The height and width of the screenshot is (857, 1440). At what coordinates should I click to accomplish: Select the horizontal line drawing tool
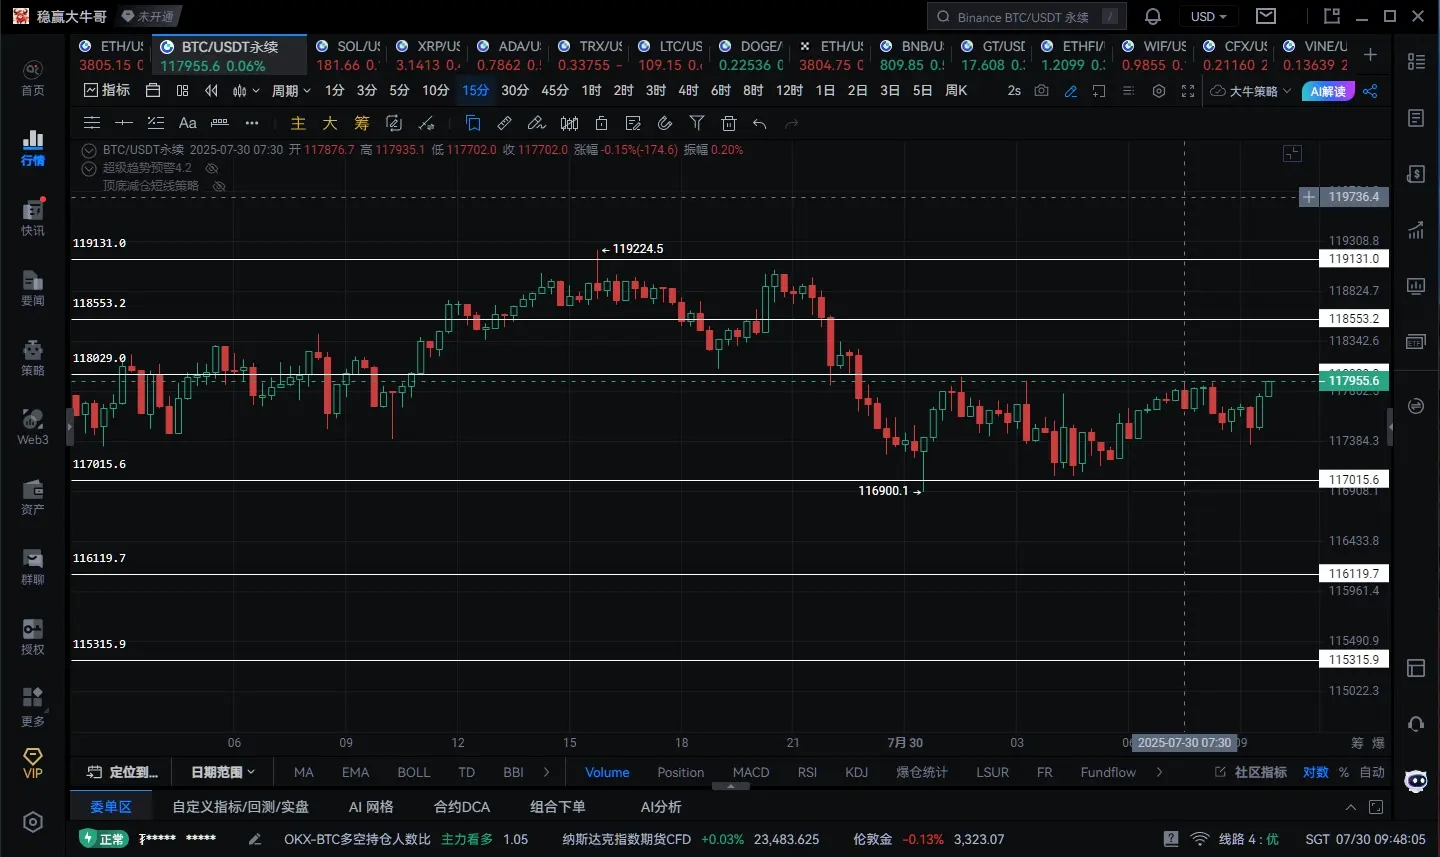coord(124,123)
